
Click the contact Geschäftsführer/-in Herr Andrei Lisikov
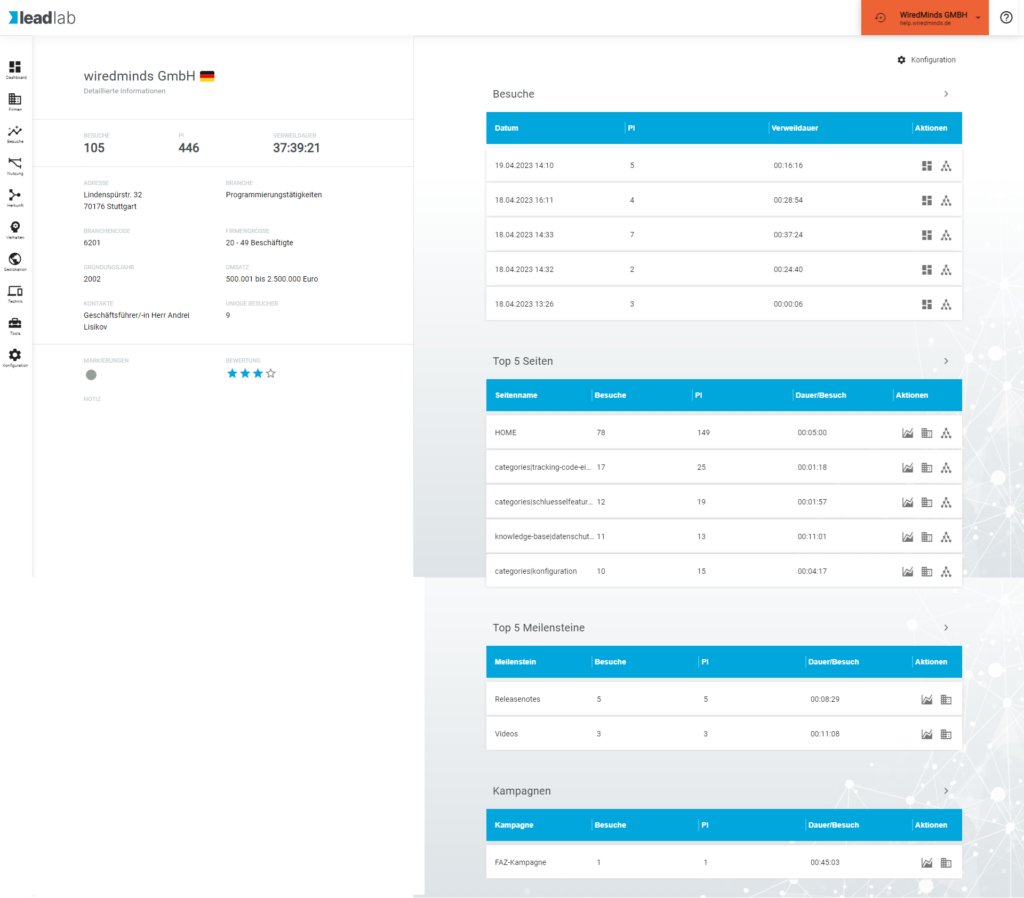pyautogui.click(x=136, y=321)
